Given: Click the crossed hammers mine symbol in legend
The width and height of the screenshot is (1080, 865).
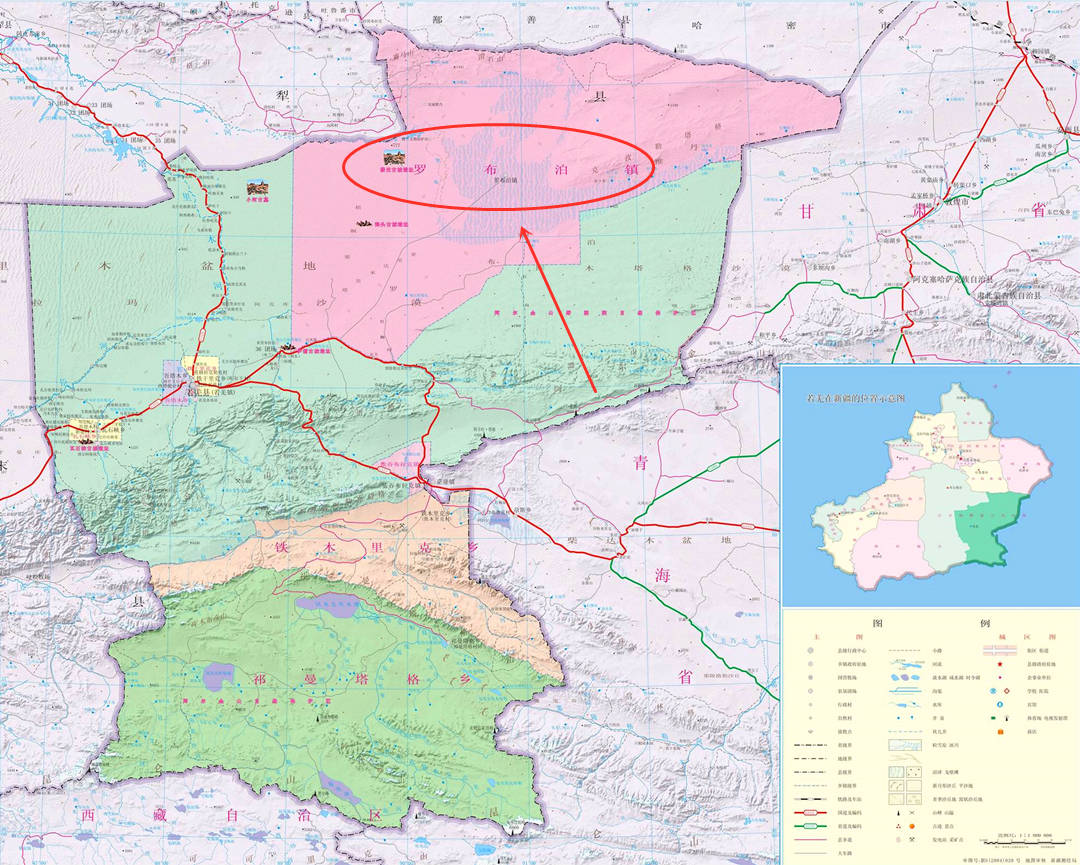Looking at the screenshot, I should [x=912, y=840].
